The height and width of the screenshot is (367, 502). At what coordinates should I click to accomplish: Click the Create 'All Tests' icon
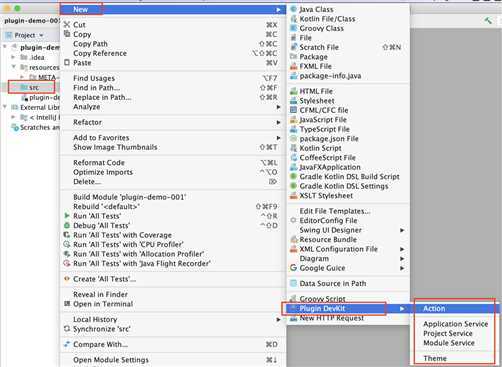click(x=67, y=279)
